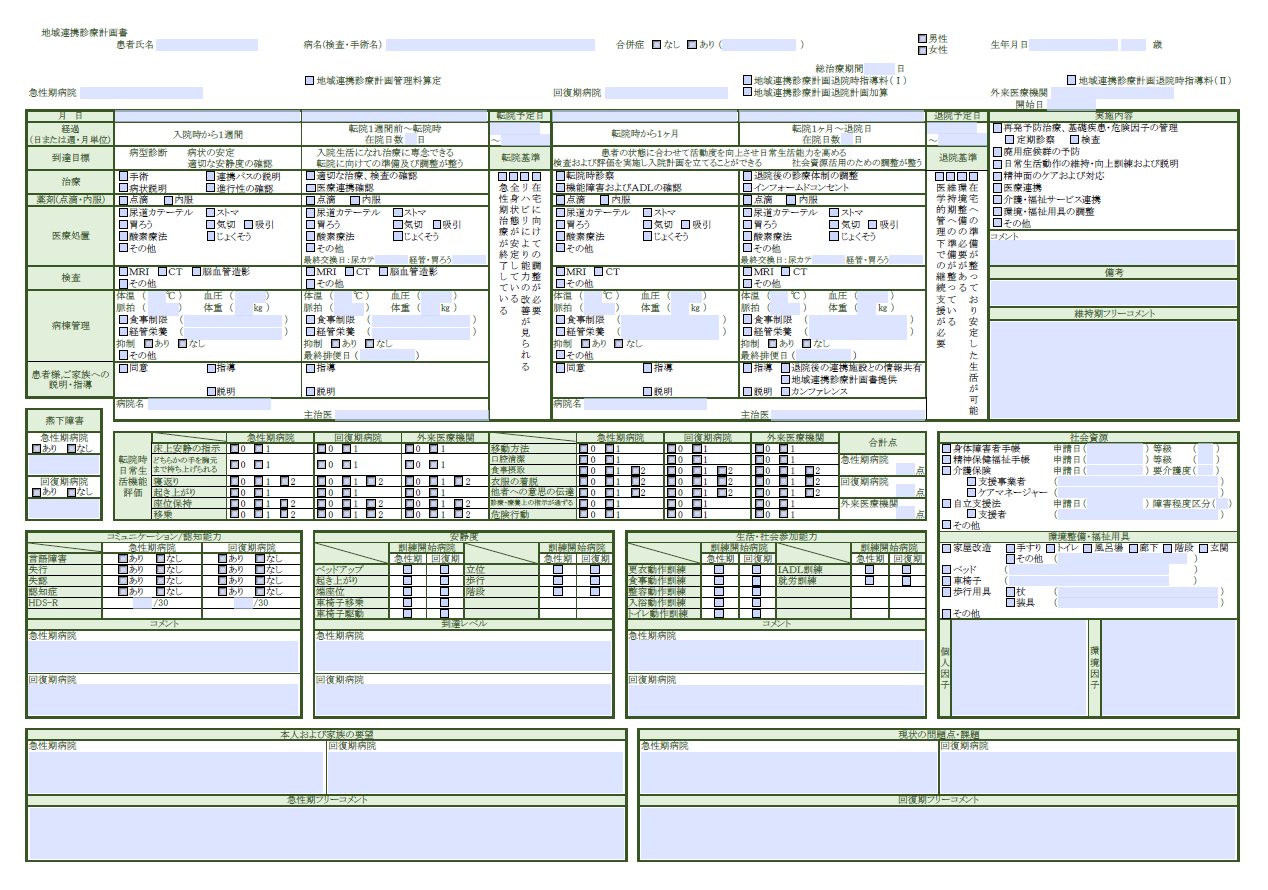
Task: Check the カンファレンス checkbox
Action: click(x=784, y=392)
